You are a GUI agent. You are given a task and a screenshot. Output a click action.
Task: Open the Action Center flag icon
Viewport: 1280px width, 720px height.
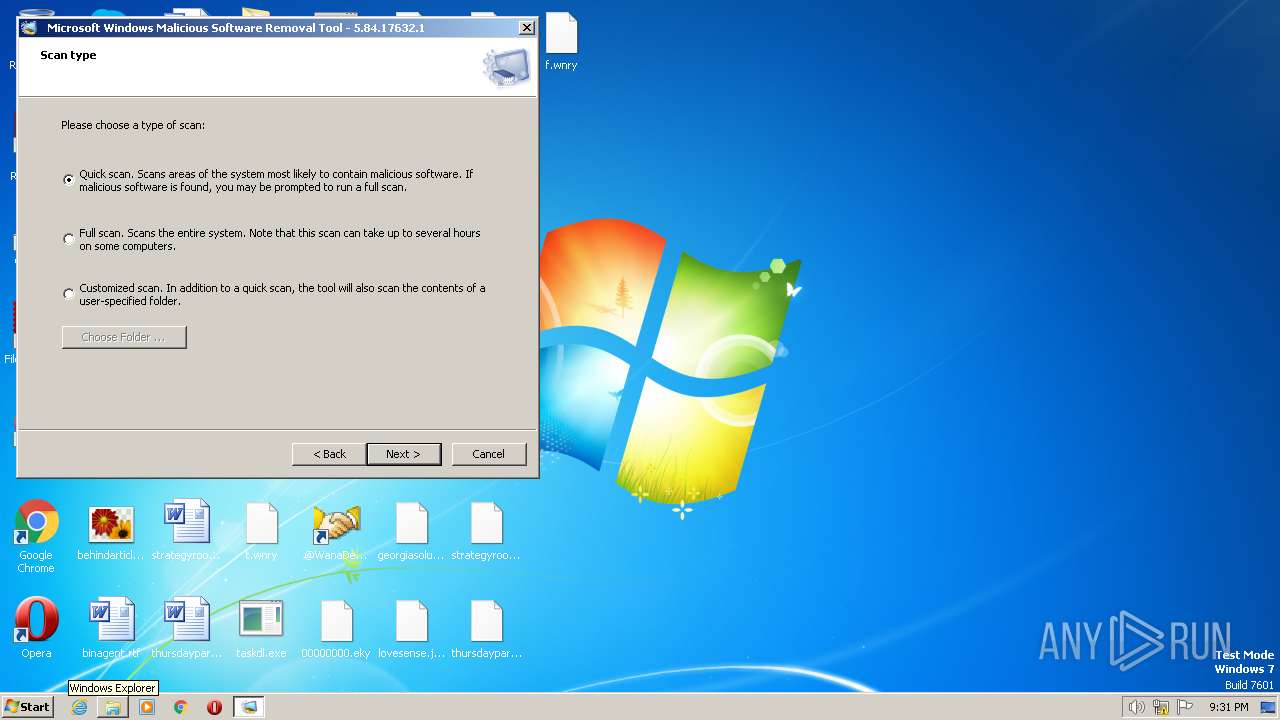point(1185,707)
